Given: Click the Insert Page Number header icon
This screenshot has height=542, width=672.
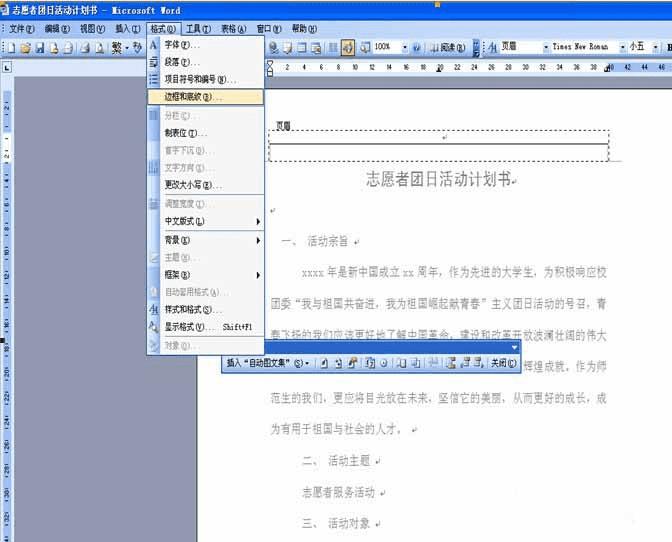Looking at the screenshot, I should (x=324, y=363).
